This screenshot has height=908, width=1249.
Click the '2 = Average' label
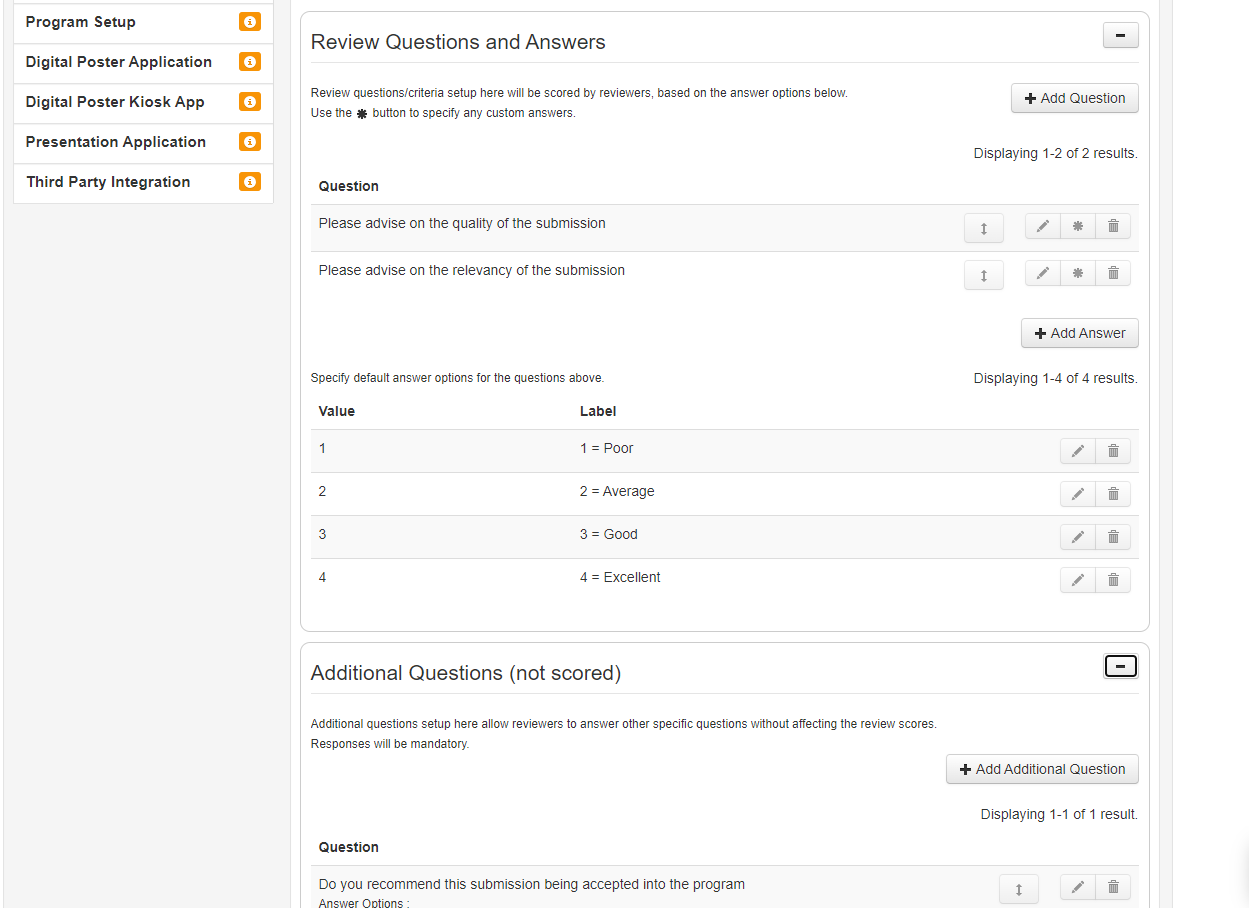617,491
